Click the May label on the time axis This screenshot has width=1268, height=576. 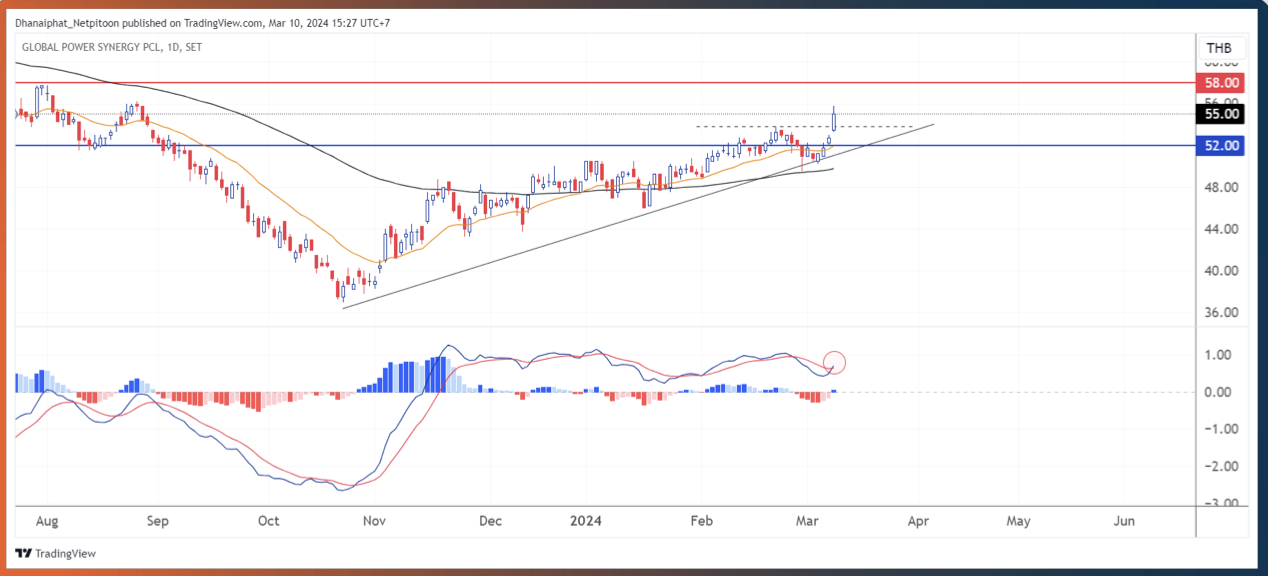click(1018, 521)
